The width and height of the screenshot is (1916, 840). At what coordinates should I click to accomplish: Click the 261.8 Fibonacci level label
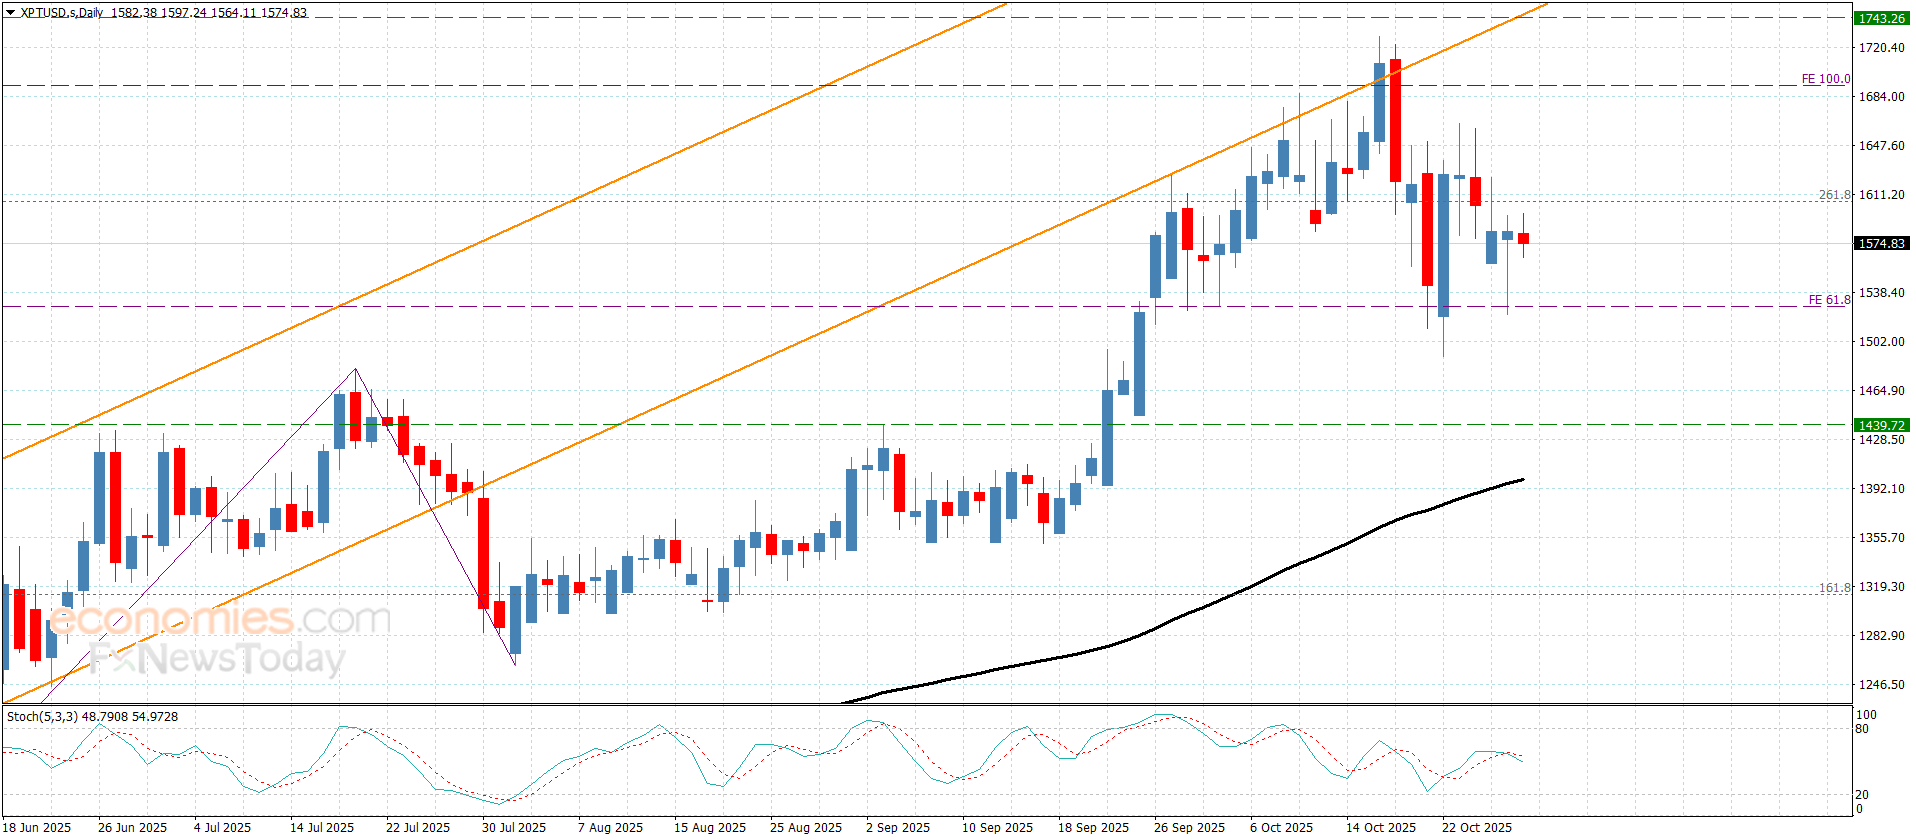pyautogui.click(x=1835, y=195)
